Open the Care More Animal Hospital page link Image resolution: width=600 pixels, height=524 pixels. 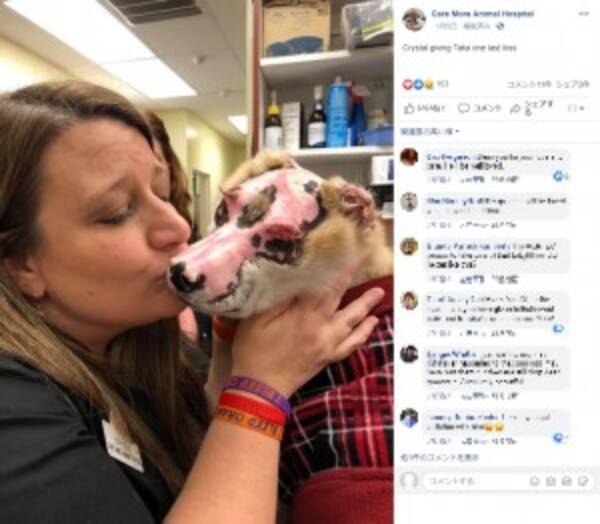click(x=483, y=14)
